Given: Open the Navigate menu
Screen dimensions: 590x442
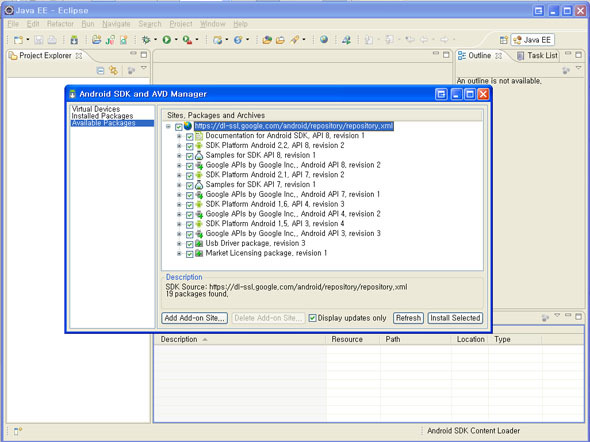Looking at the screenshot, I should click(116, 24).
